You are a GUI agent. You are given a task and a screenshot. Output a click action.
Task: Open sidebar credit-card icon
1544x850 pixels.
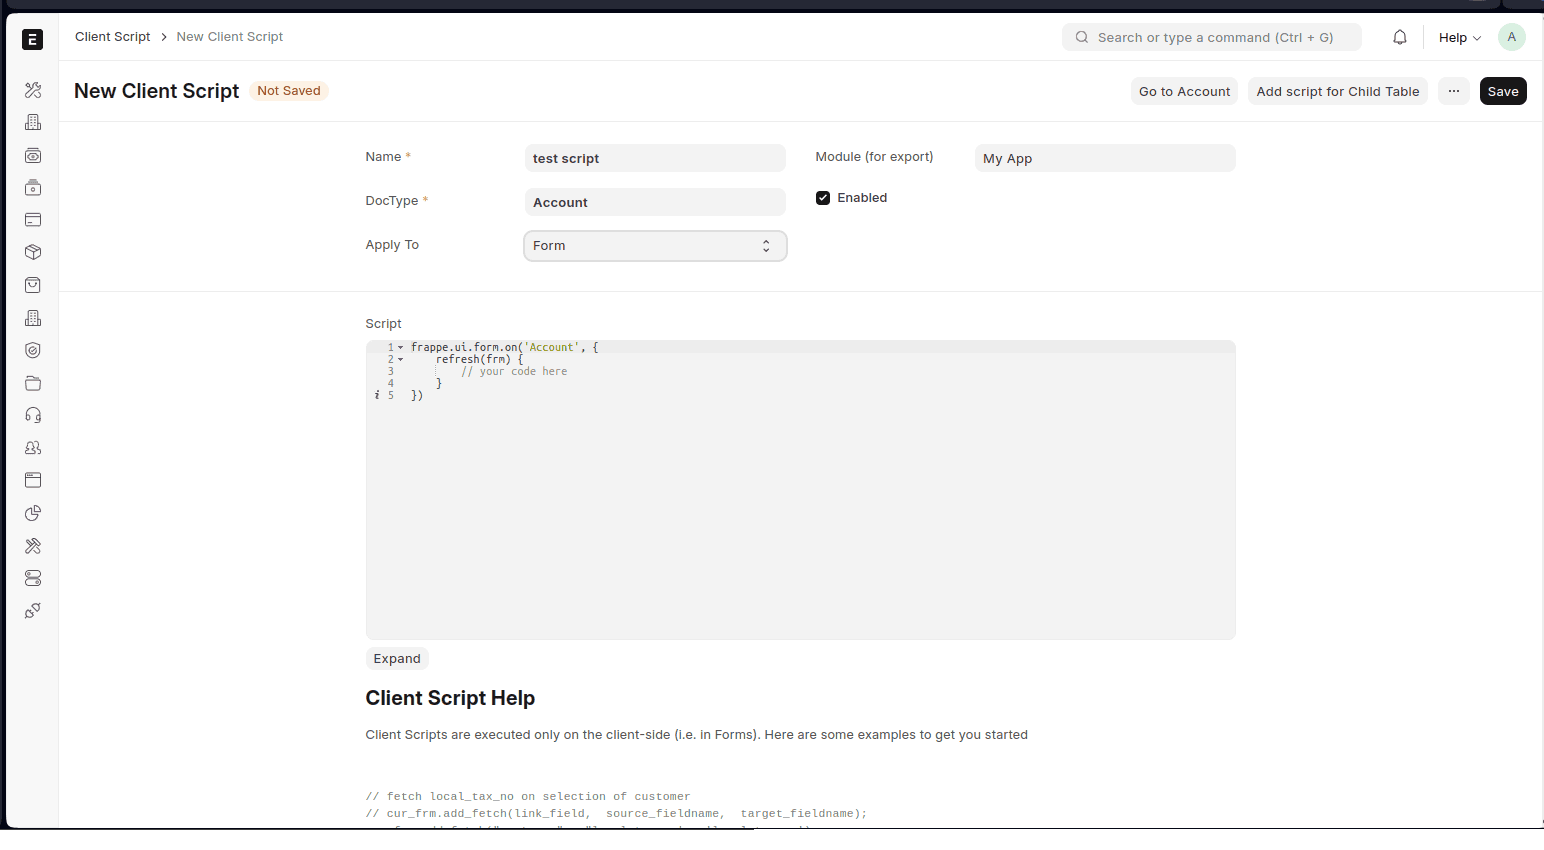point(33,220)
